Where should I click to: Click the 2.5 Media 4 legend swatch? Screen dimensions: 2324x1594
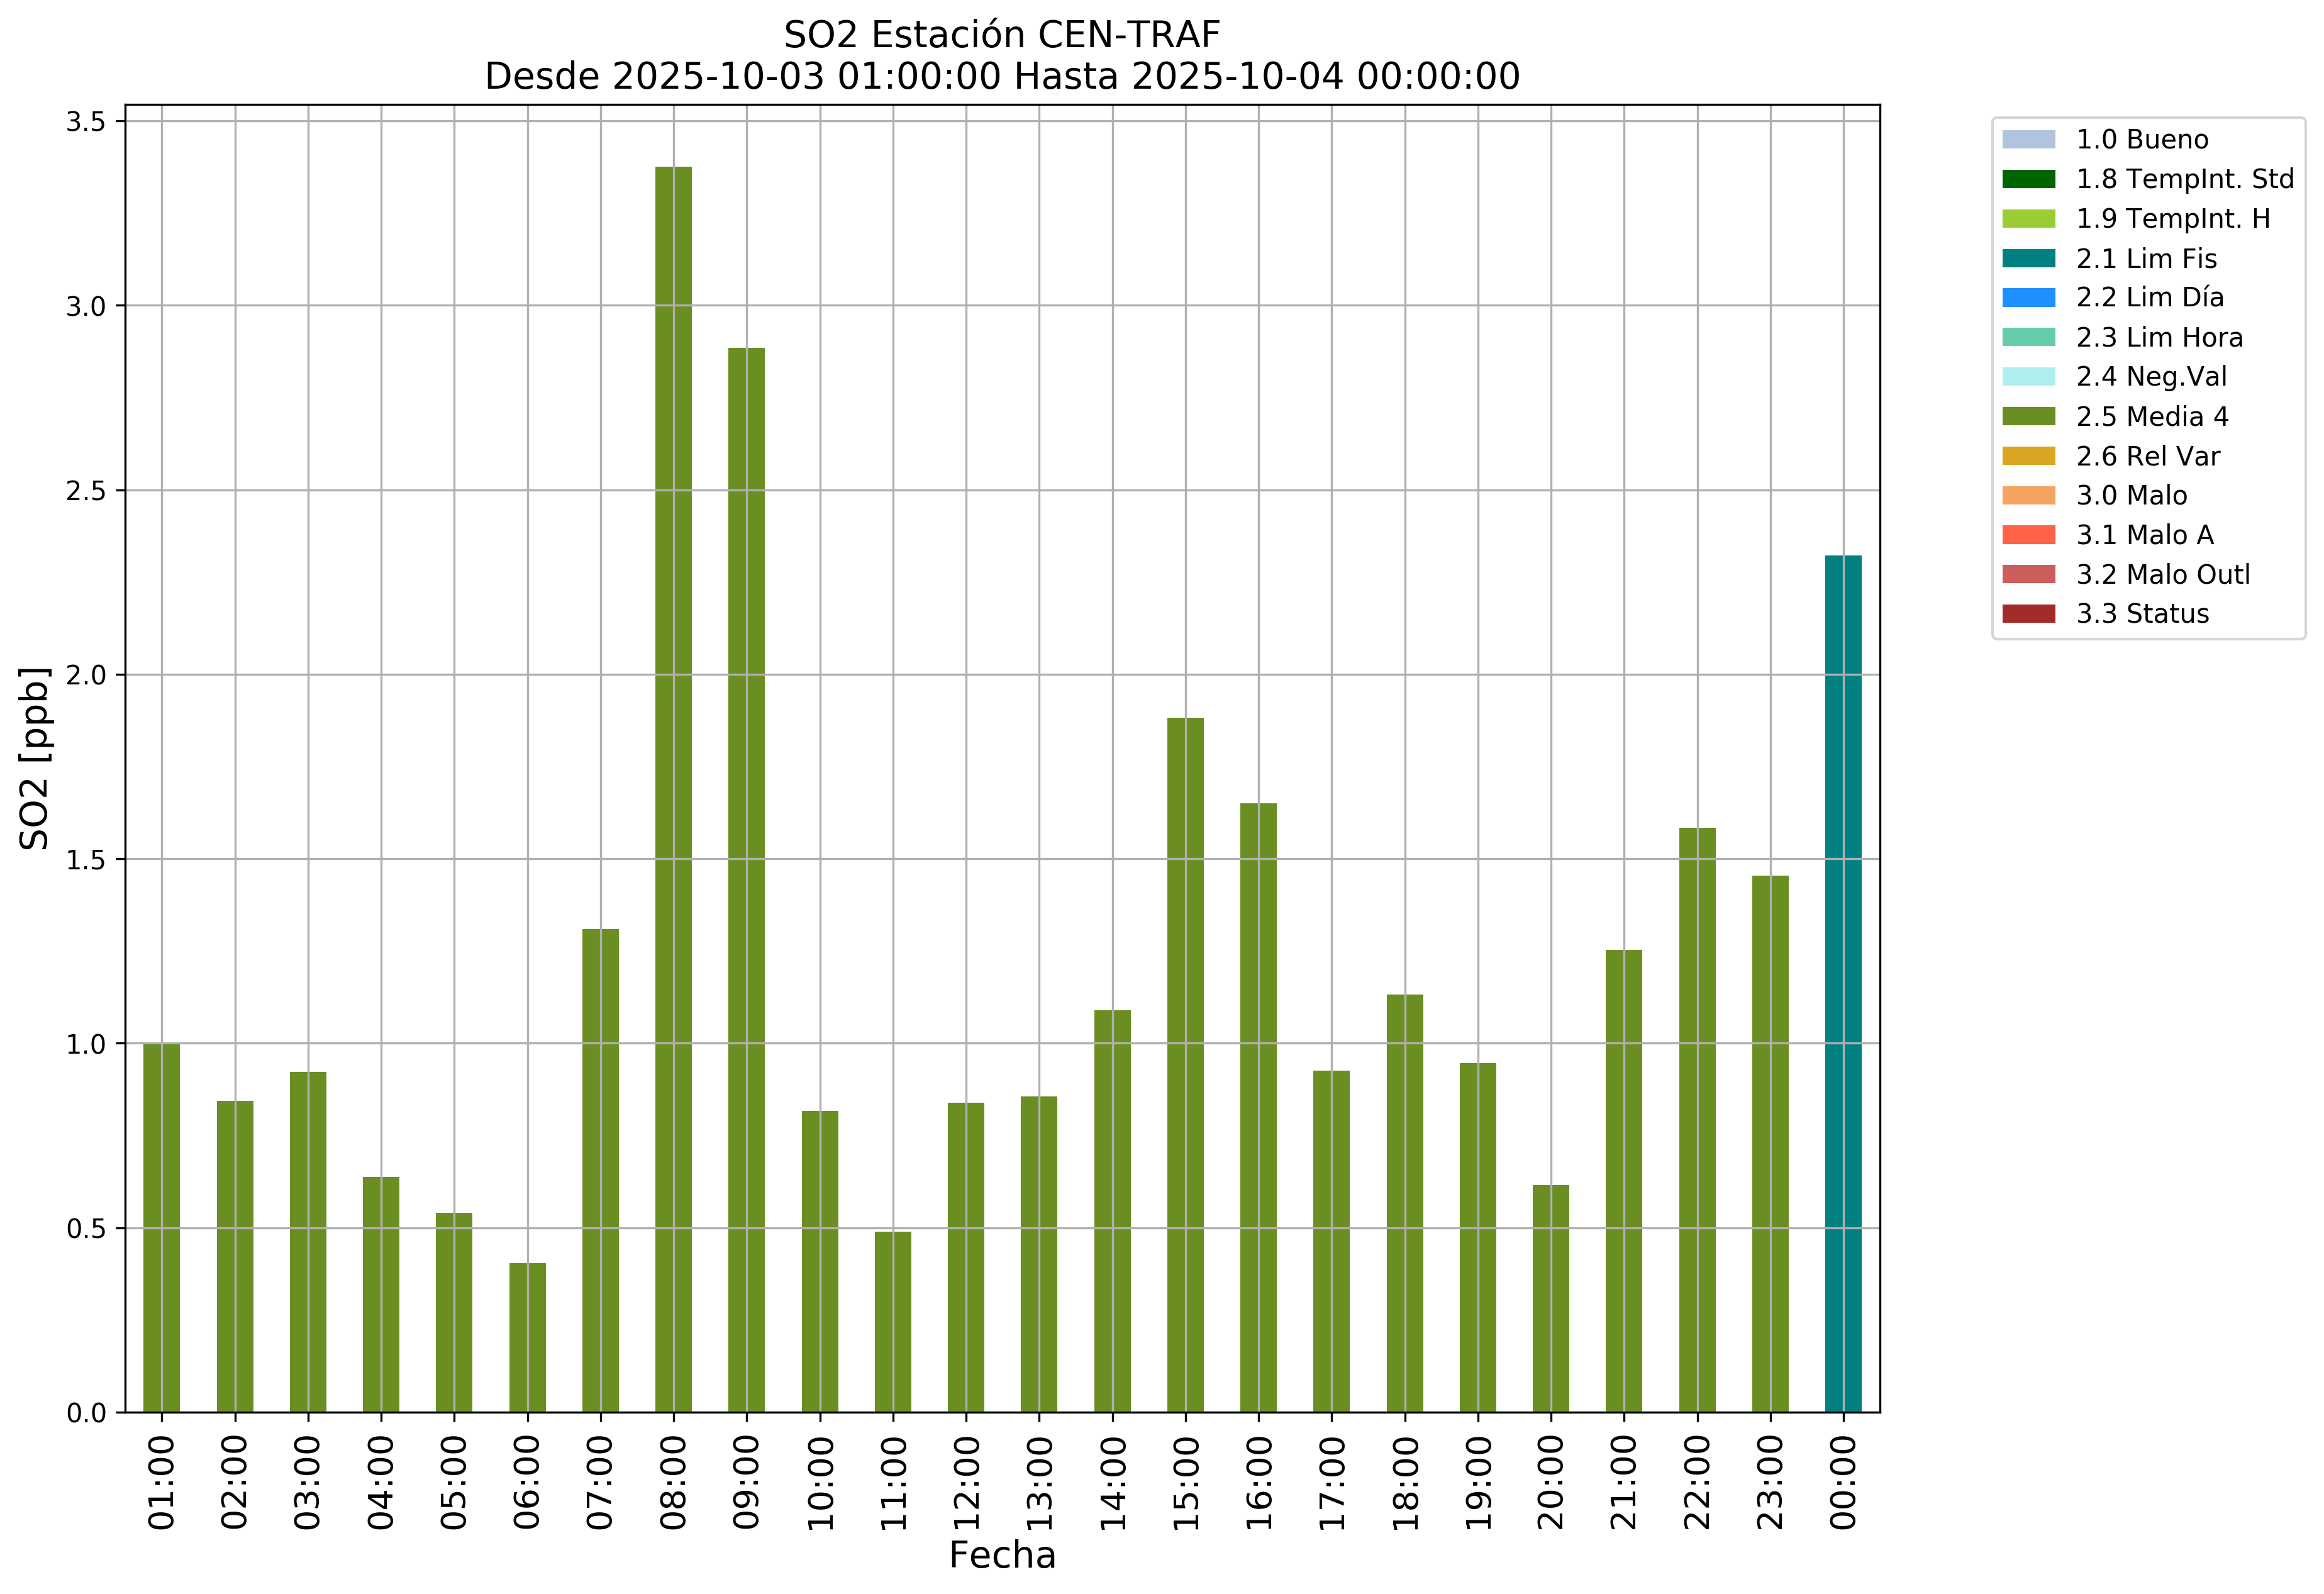(2028, 417)
